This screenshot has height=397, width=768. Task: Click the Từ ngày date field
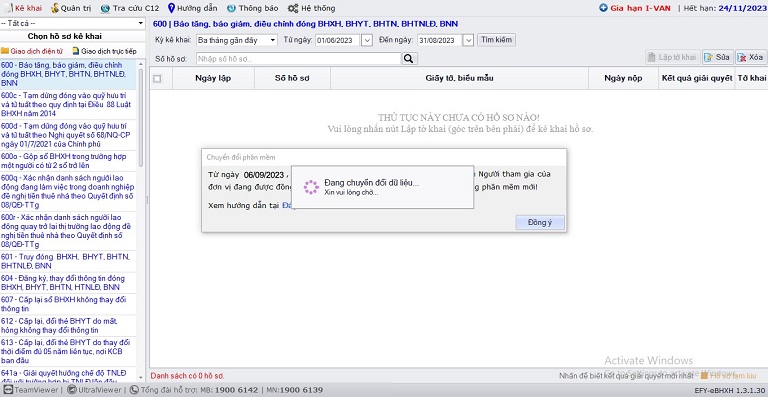(337, 40)
